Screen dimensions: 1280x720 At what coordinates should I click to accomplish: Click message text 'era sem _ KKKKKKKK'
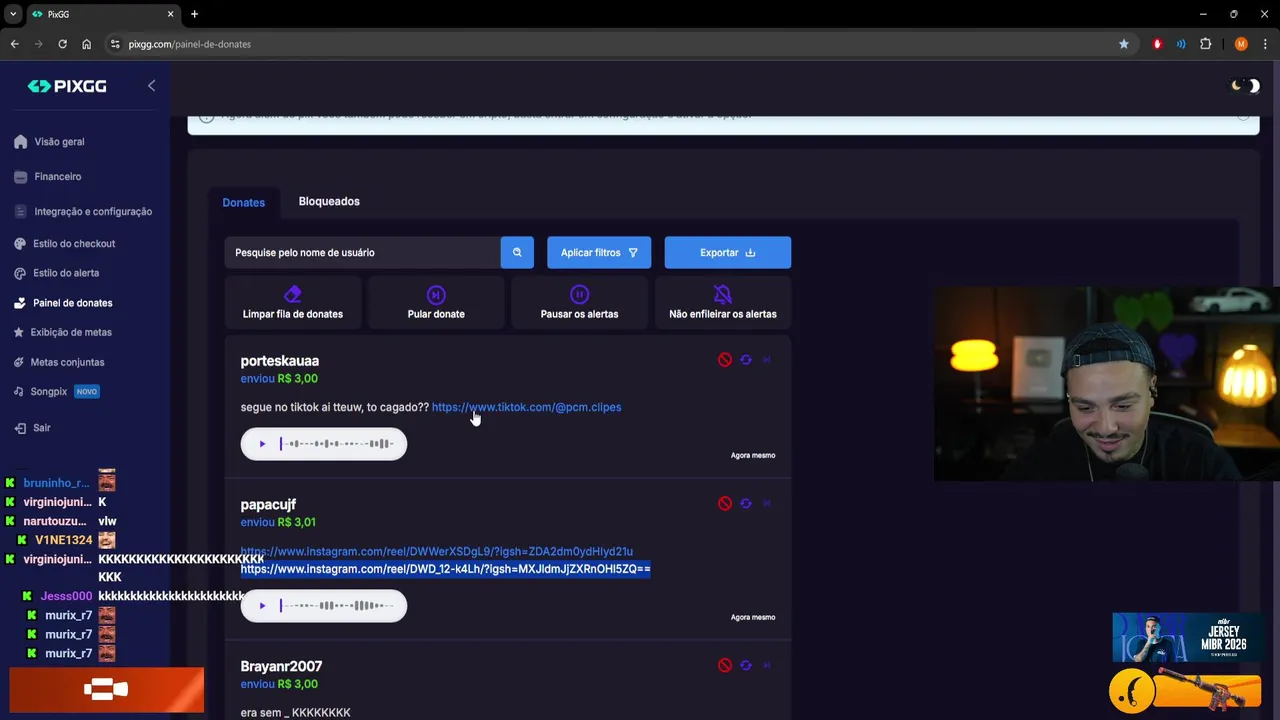pyautogui.click(x=296, y=713)
